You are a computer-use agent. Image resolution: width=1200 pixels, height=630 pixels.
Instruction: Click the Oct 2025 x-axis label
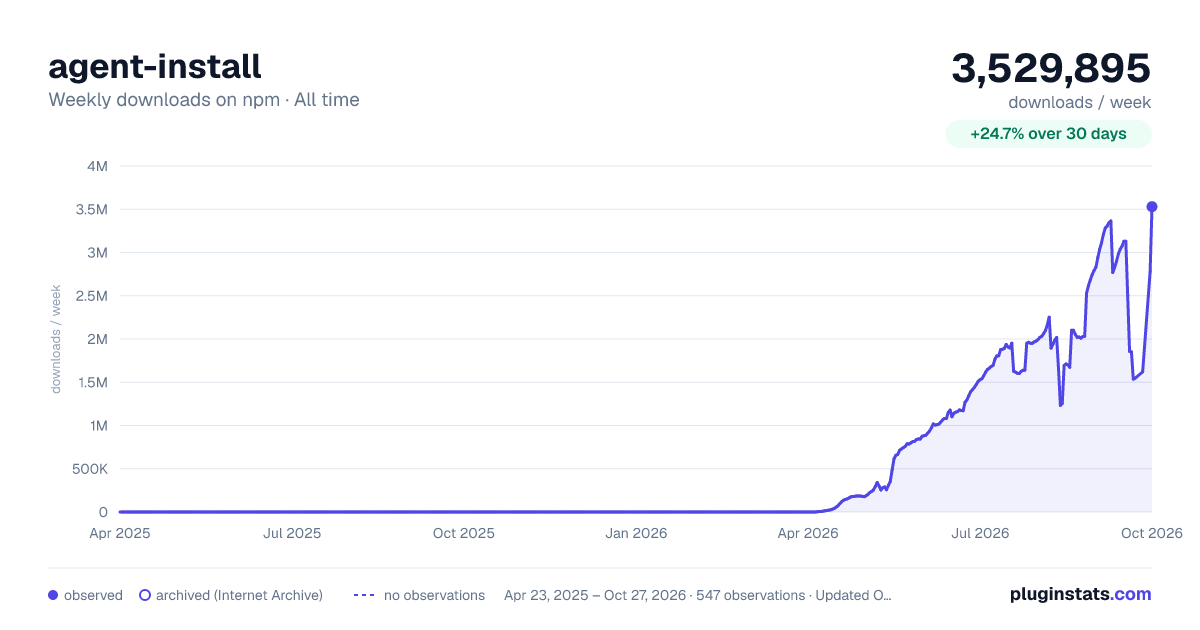(464, 533)
